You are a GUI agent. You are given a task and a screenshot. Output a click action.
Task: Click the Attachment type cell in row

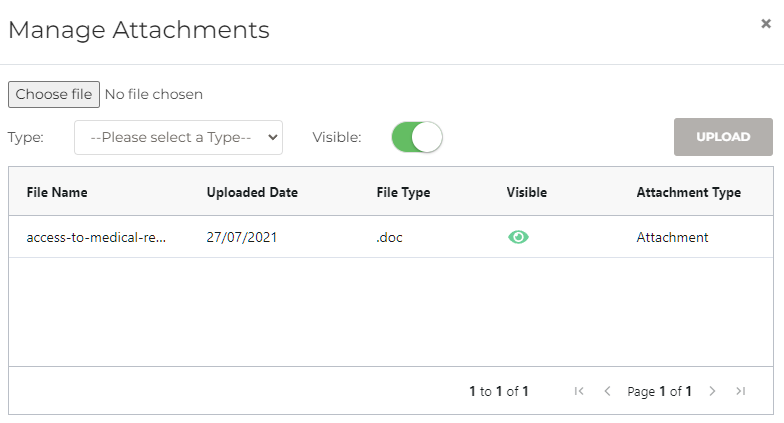(x=672, y=237)
